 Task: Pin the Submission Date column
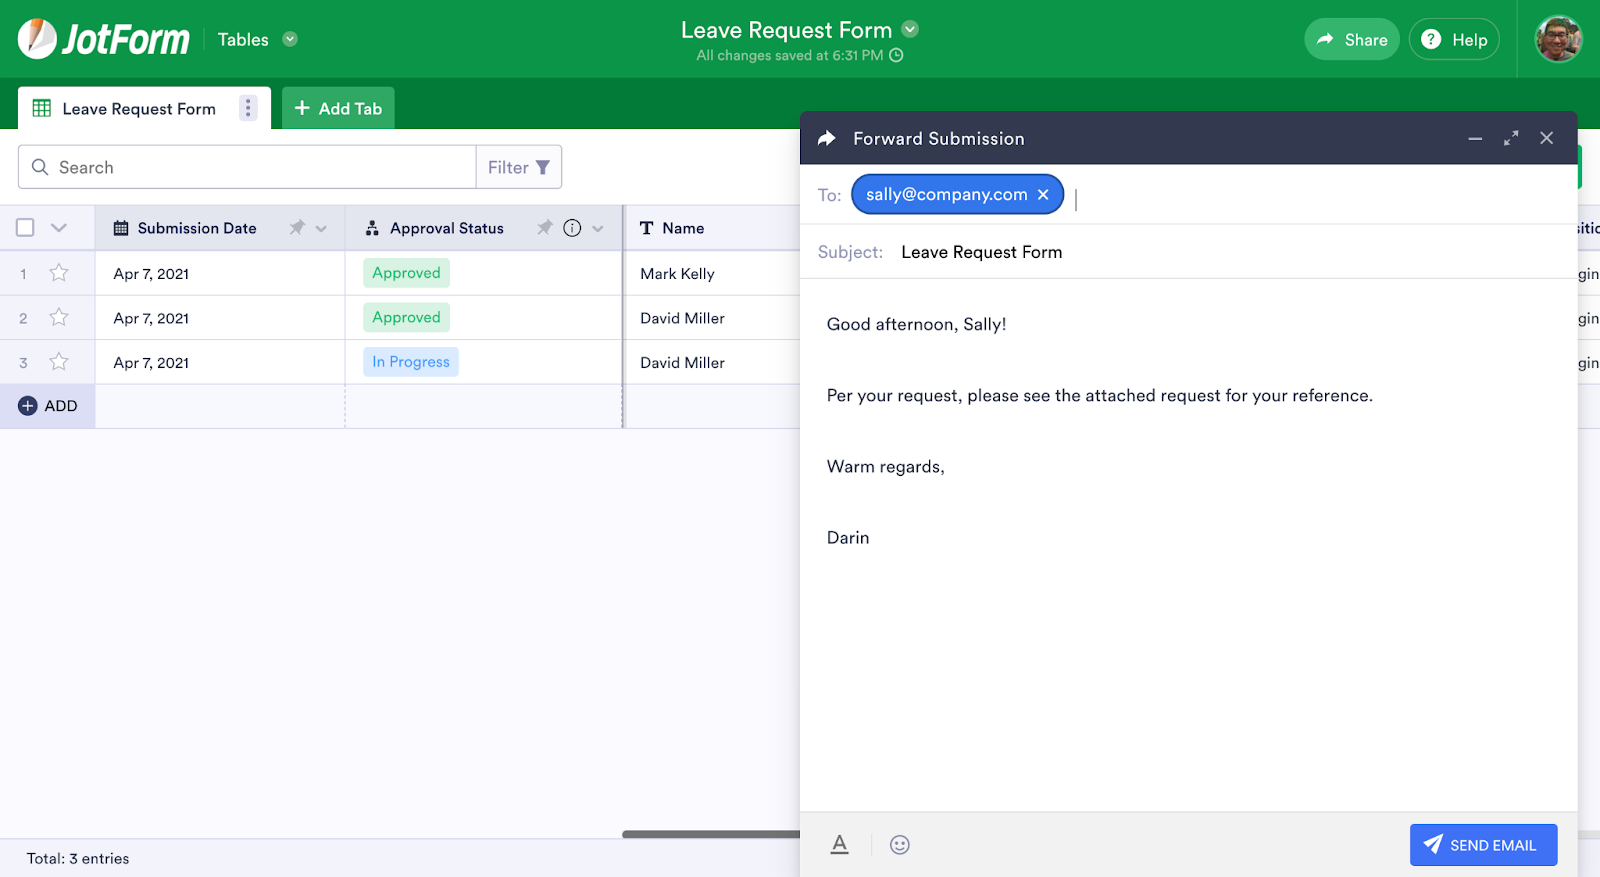[297, 228]
